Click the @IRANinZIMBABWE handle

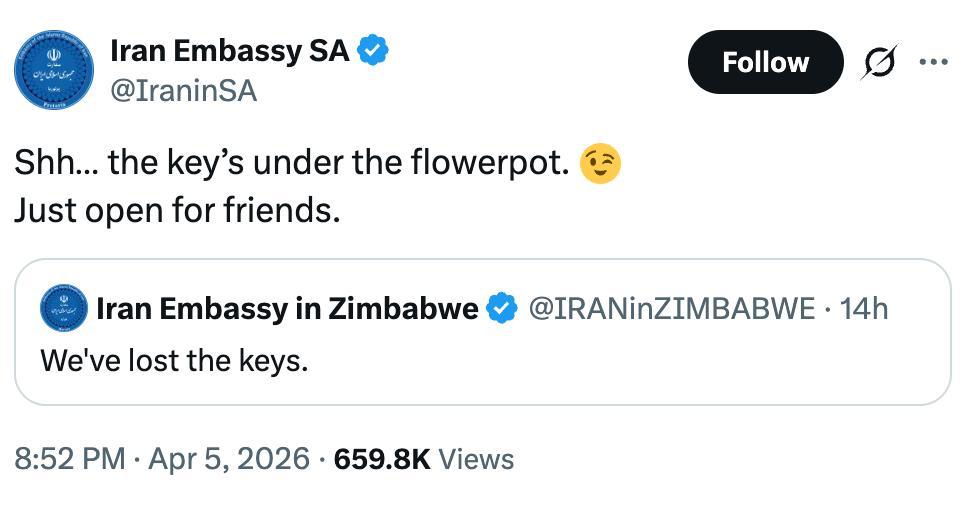[671, 309]
